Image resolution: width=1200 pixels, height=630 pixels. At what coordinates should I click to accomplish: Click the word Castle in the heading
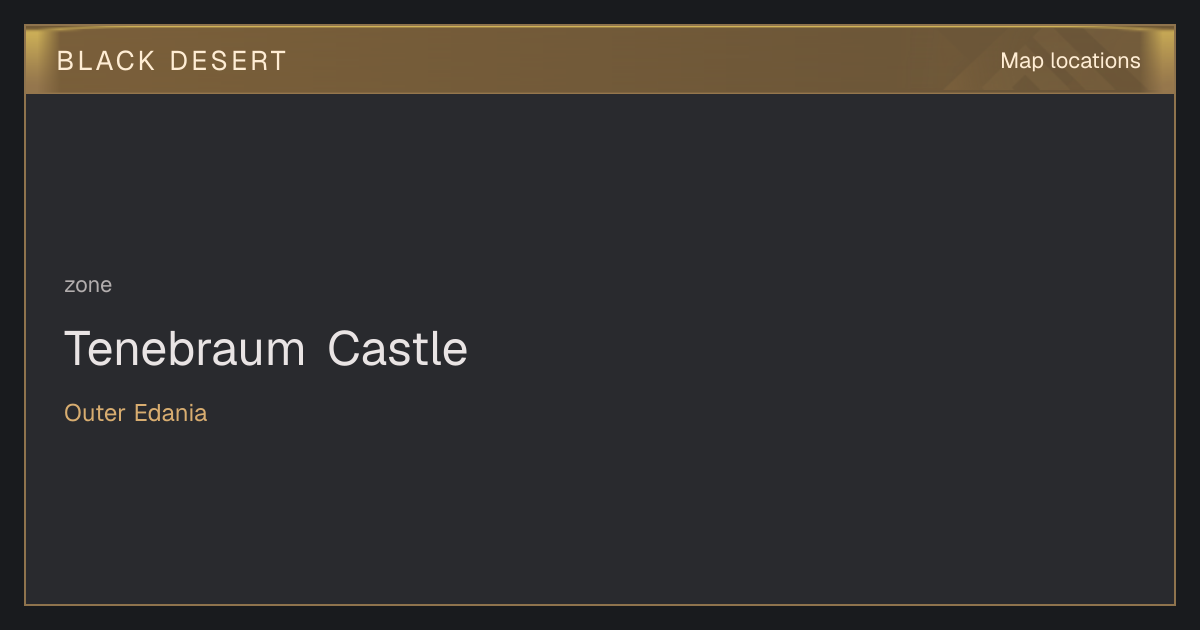(398, 349)
